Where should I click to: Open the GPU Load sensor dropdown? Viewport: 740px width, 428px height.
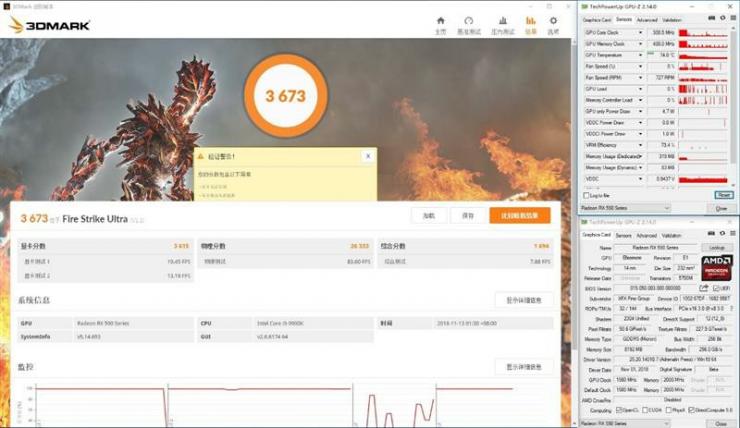(640, 89)
